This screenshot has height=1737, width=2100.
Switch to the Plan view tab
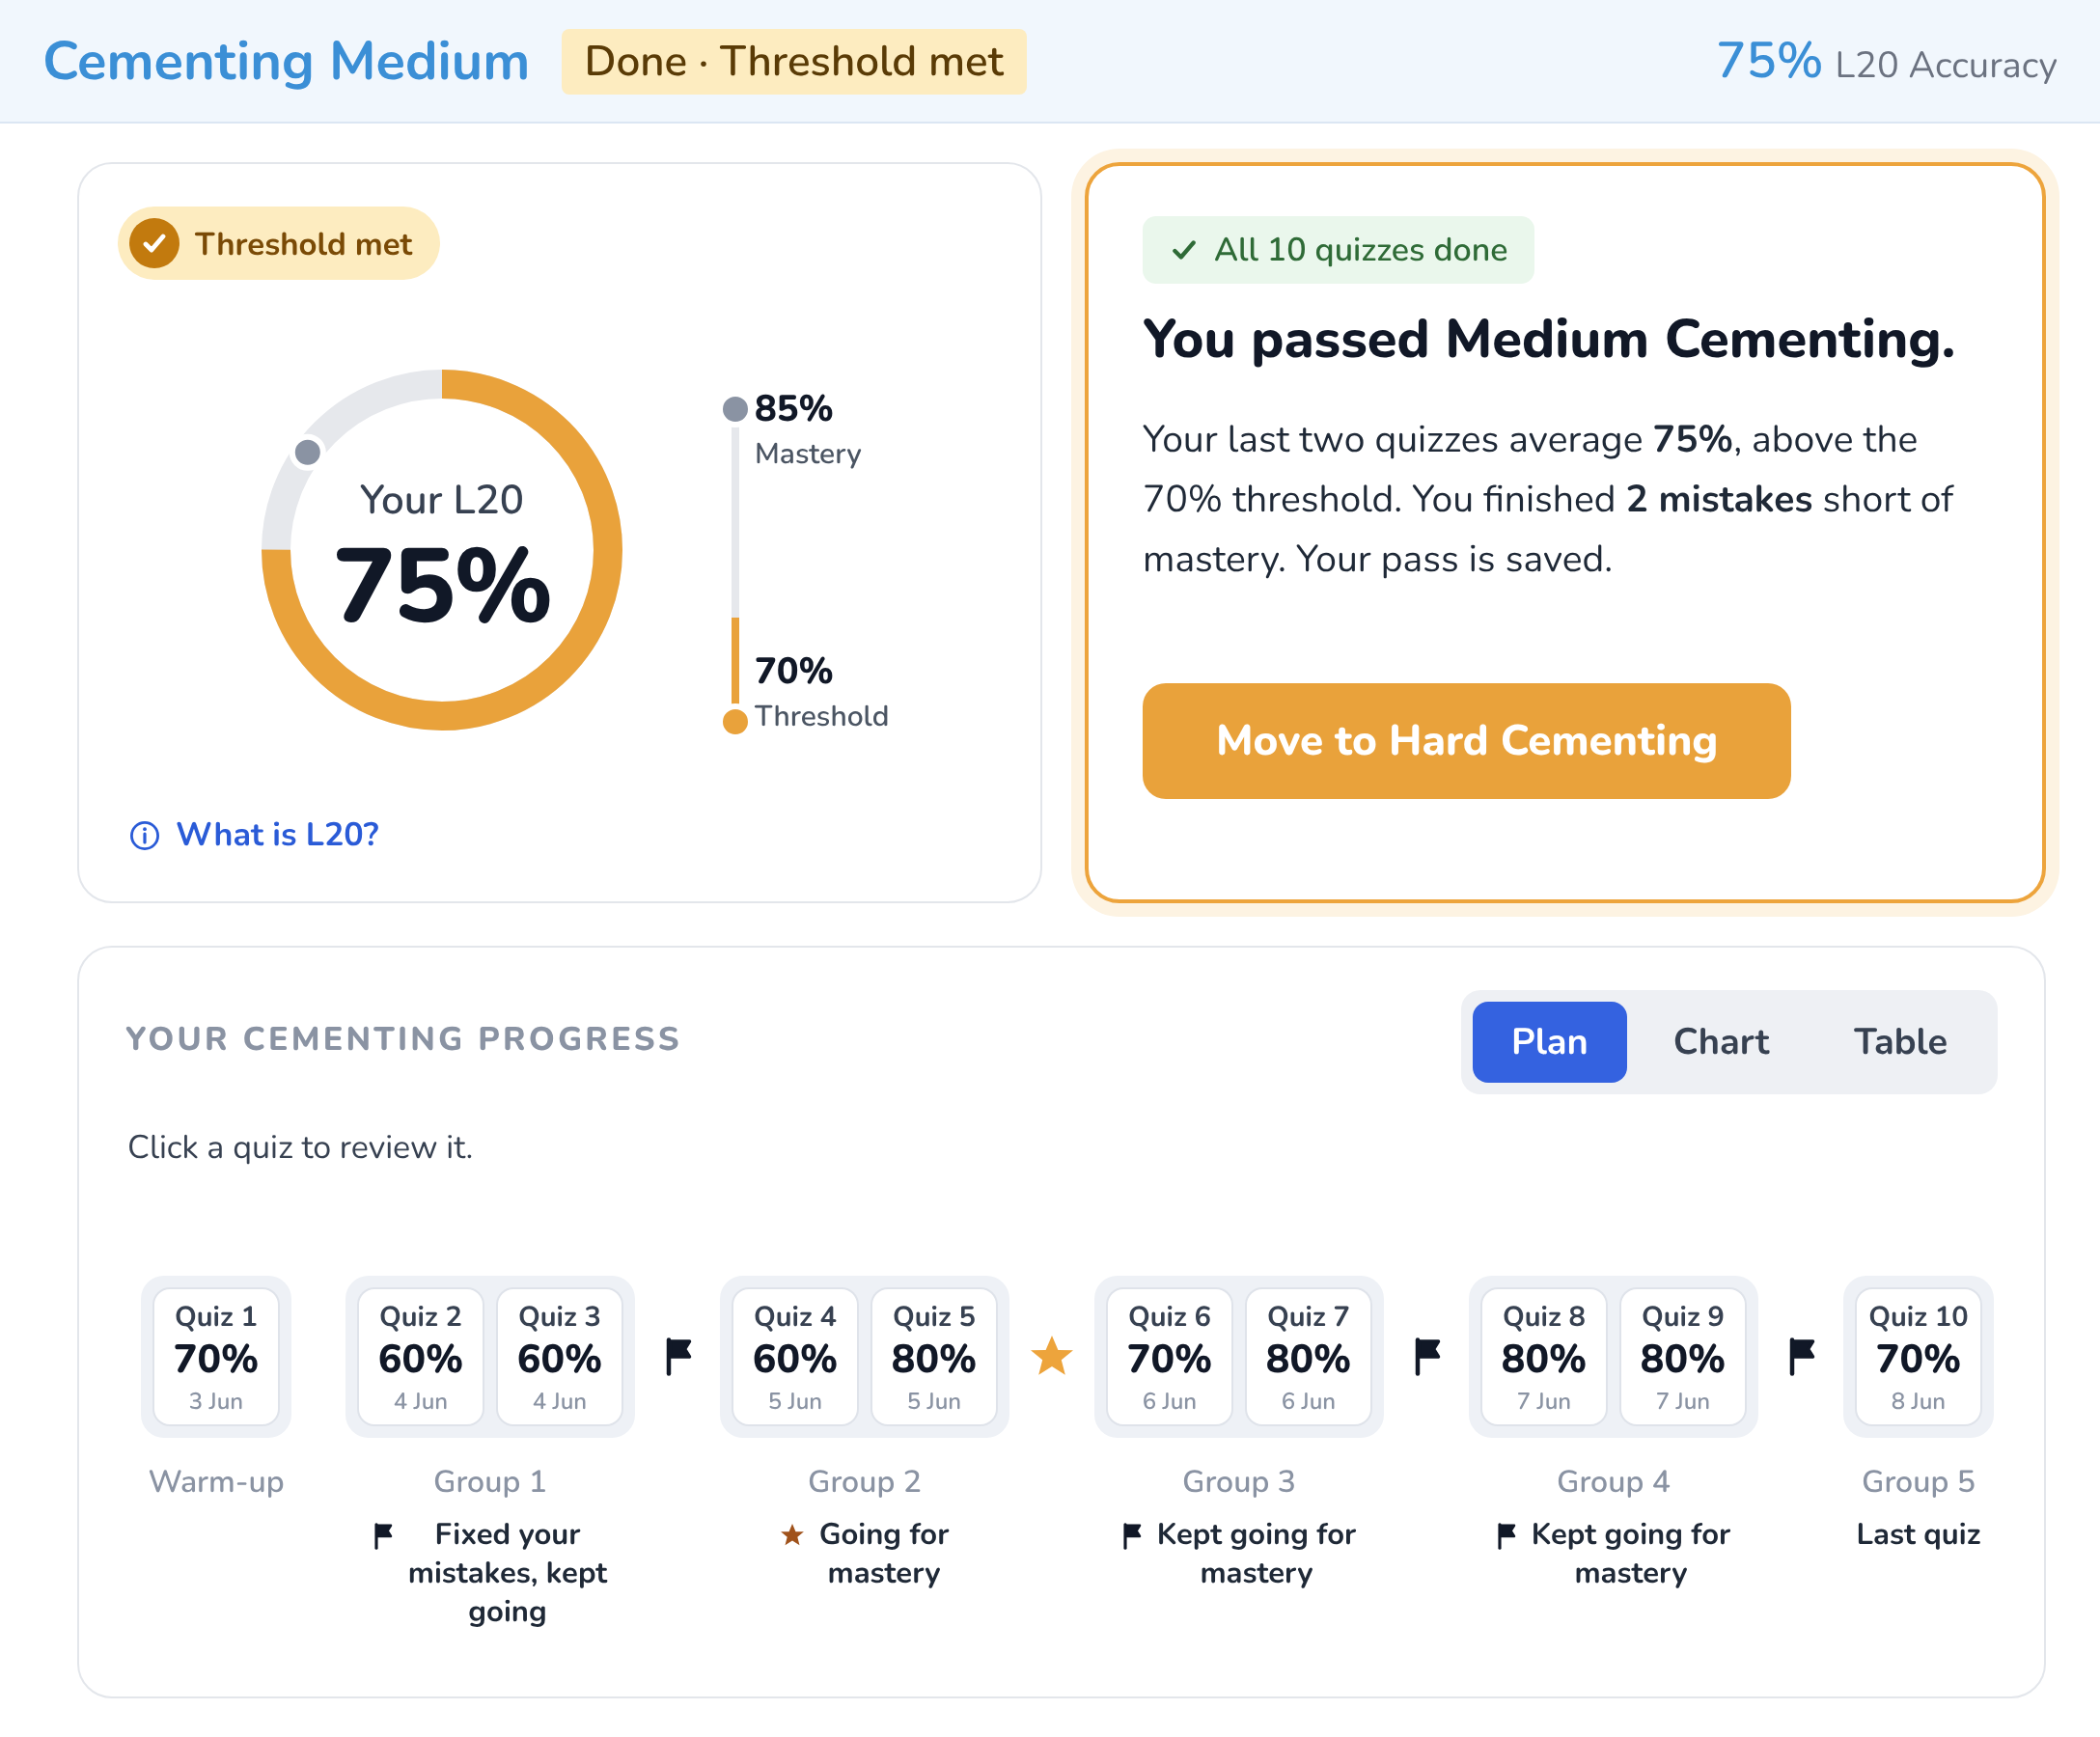pyautogui.click(x=1549, y=1041)
